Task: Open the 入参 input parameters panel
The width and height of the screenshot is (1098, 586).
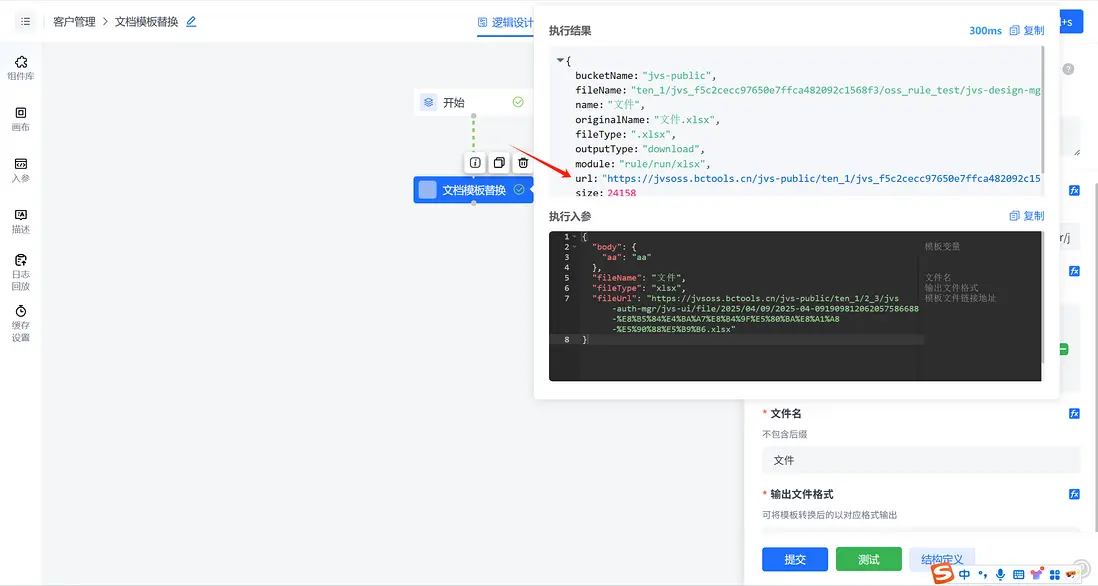Action: point(20,170)
